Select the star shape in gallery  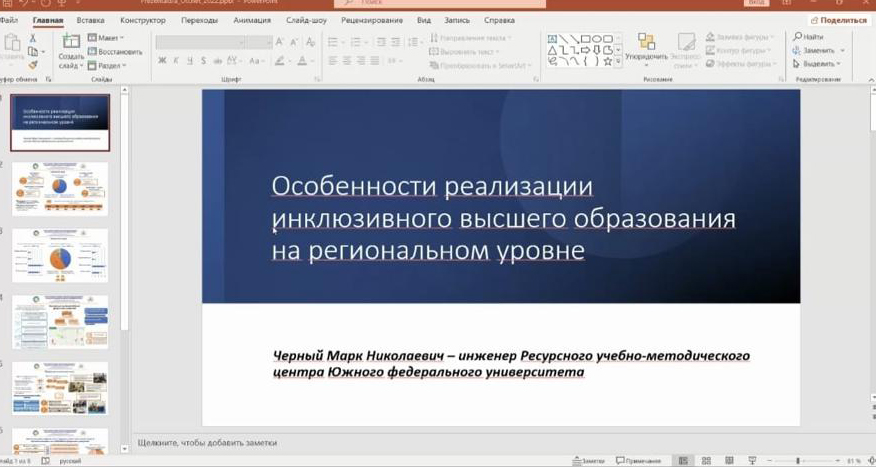pyautogui.click(x=608, y=61)
